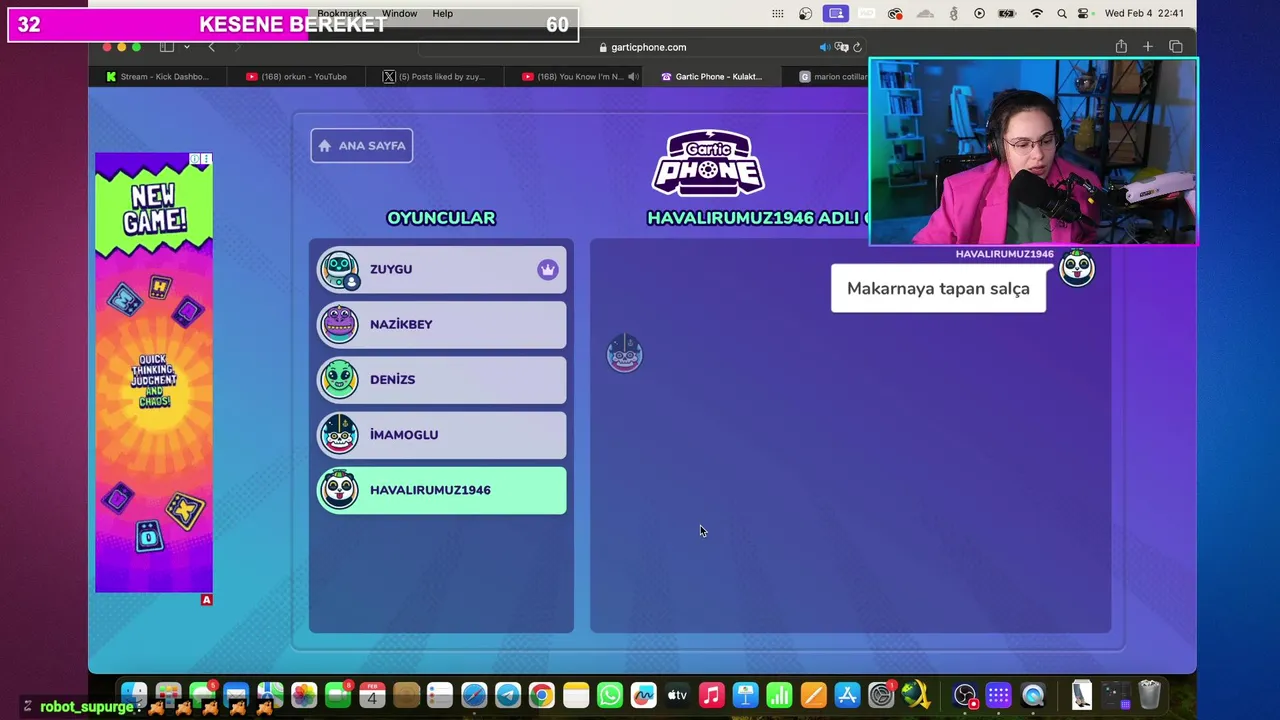Image resolution: width=1280 pixels, height=720 pixels.
Task: Click the play circle menu bar icon
Action: coord(979,14)
